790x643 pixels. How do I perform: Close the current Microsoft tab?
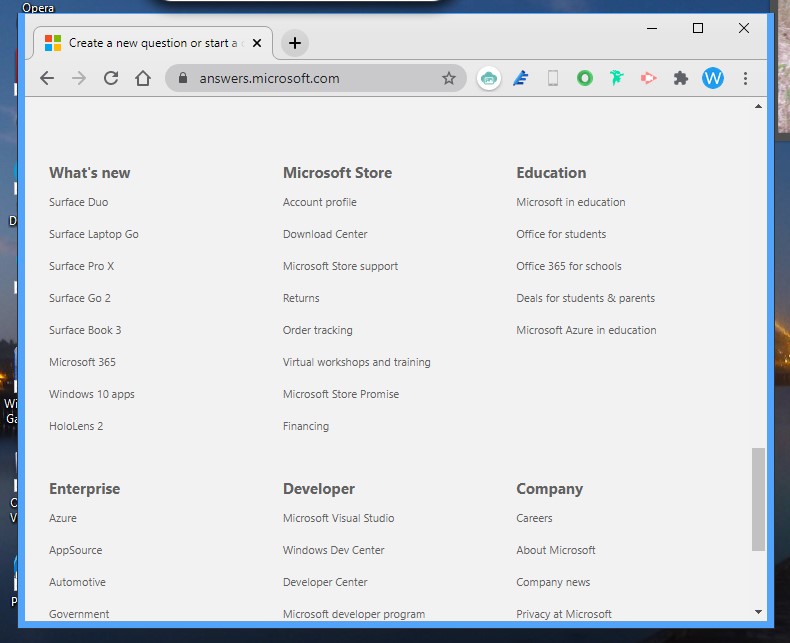click(257, 43)
